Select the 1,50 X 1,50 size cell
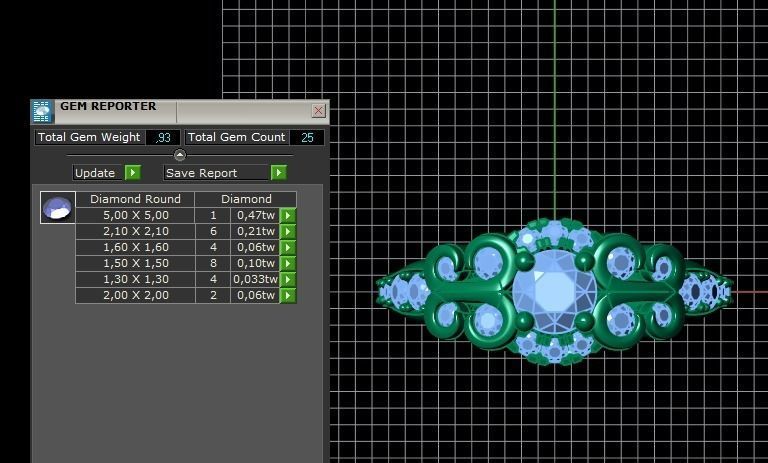This screenshot has height=463, width=768. 136,263
